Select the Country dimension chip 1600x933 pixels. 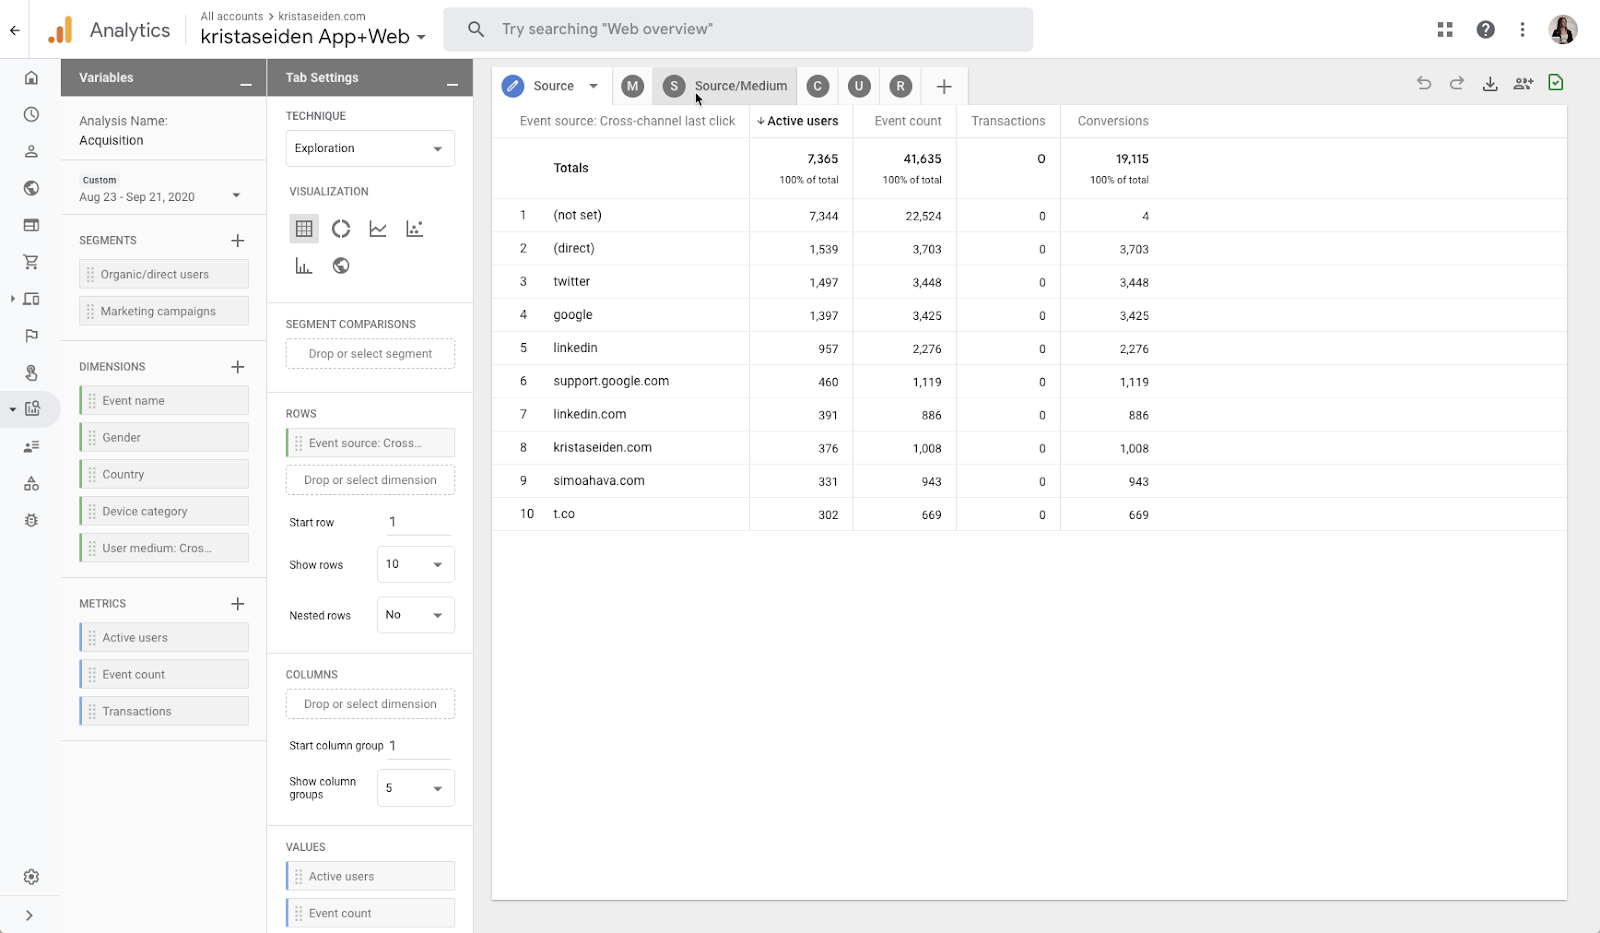(x=164, y=475)
